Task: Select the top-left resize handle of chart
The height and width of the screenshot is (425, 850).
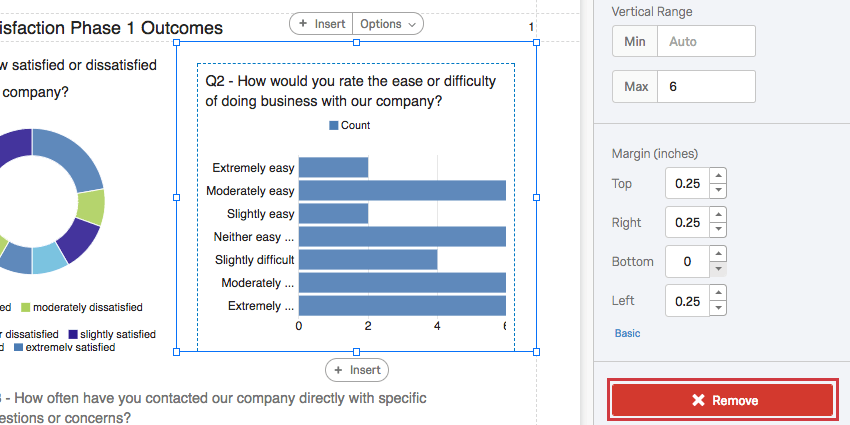Action: 177,43
